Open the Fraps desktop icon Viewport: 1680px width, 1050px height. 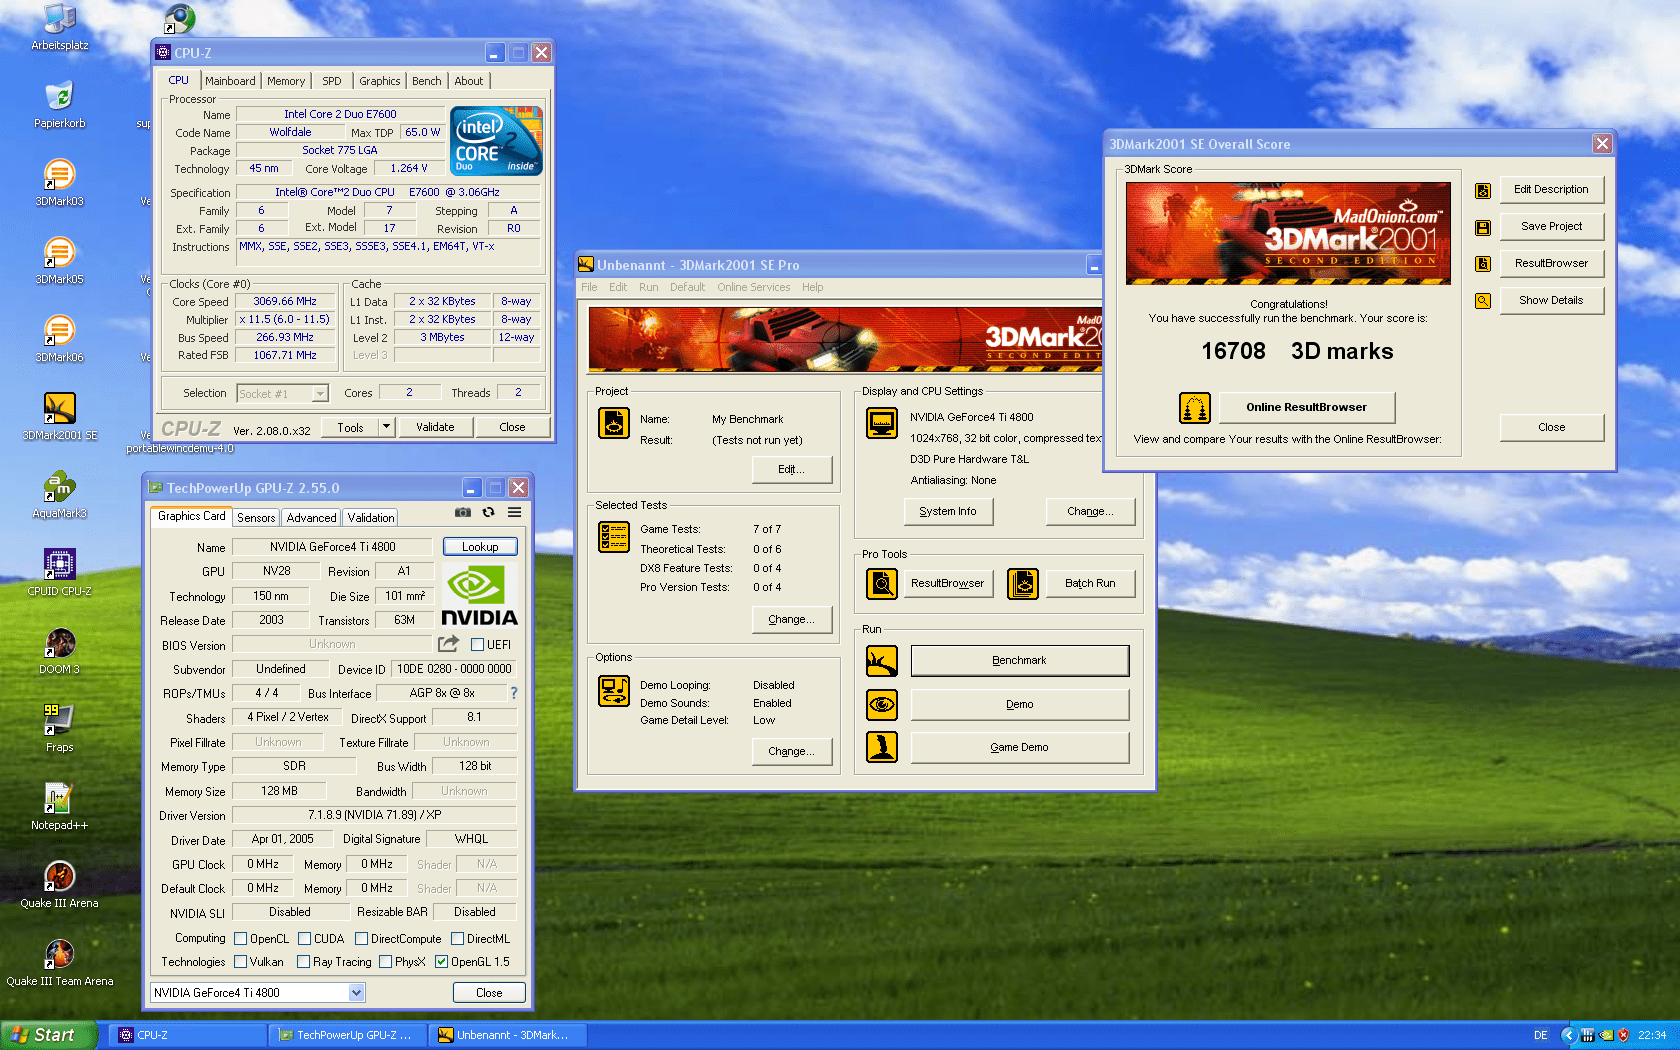[x=60, y=728]
